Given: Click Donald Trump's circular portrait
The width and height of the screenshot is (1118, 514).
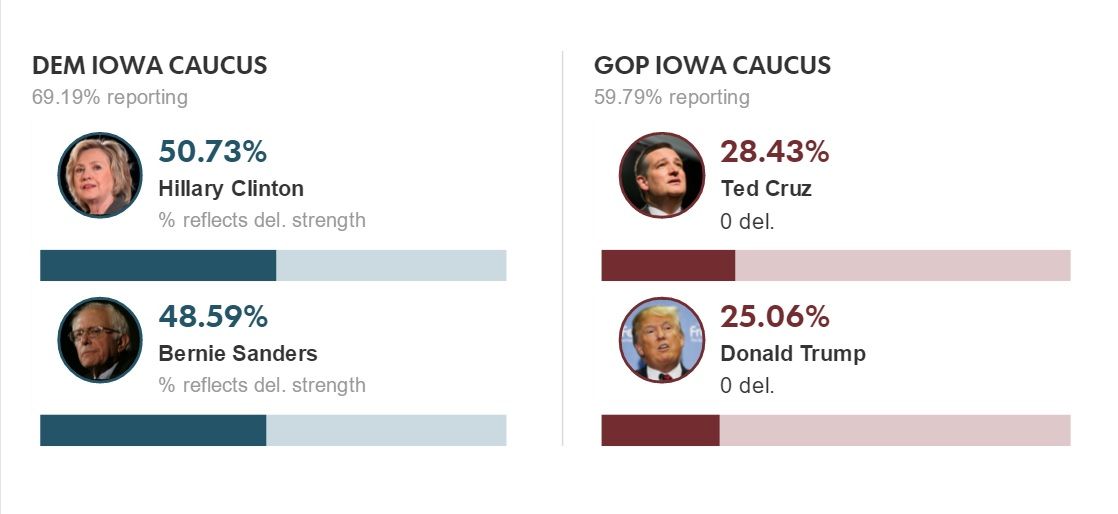Looking at the screenshot, I should point(662,340).
